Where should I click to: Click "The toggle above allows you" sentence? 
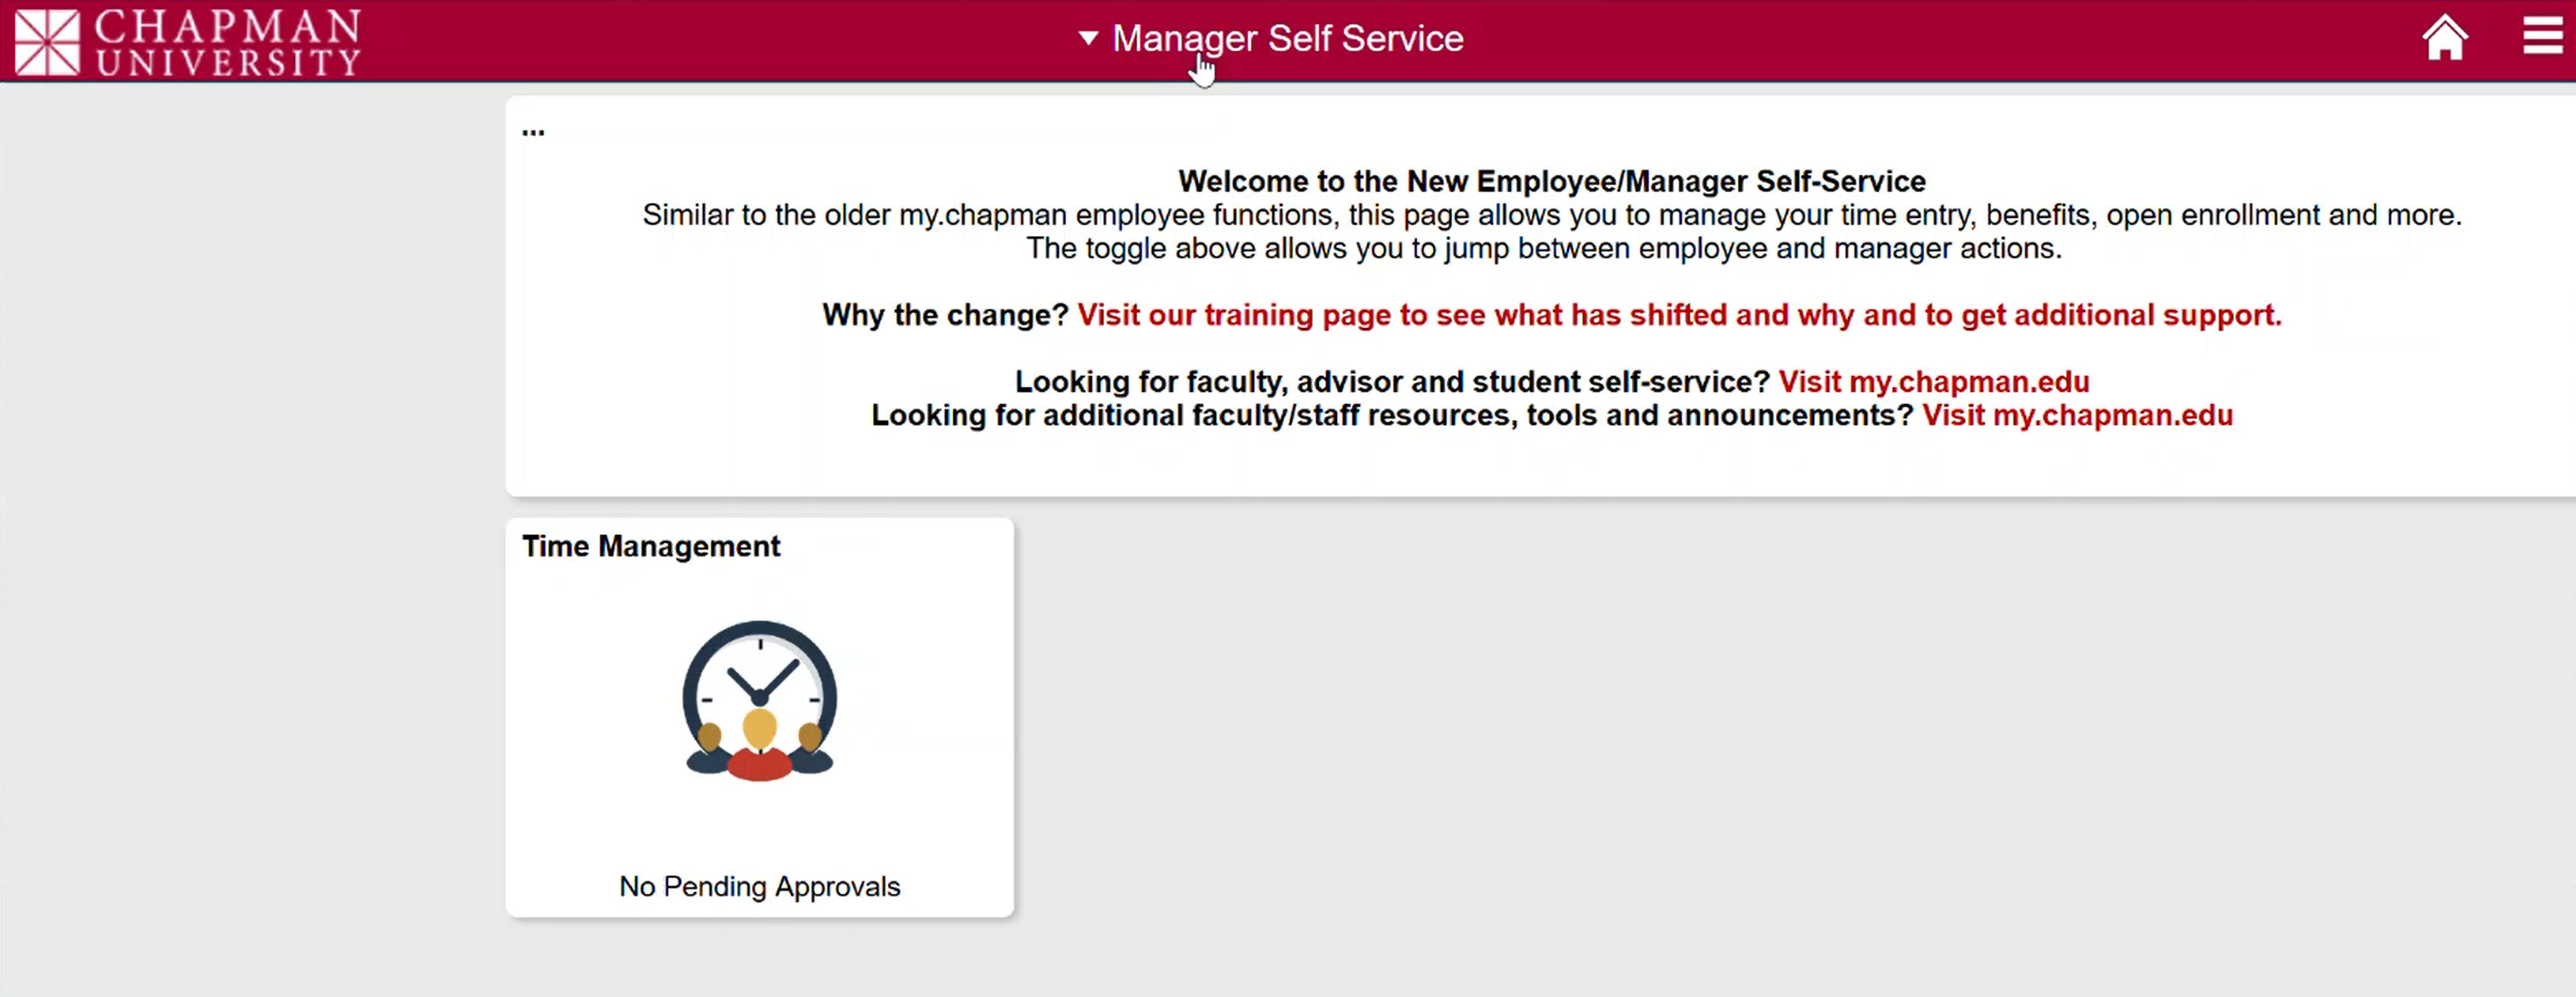[1543, 248]
